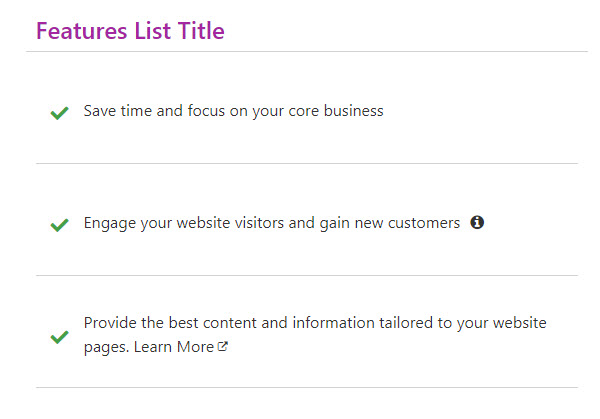Click the green checkmark beside 'Save time' feature
This screenshot has height=419, width=600.
(x=59, y=113)
